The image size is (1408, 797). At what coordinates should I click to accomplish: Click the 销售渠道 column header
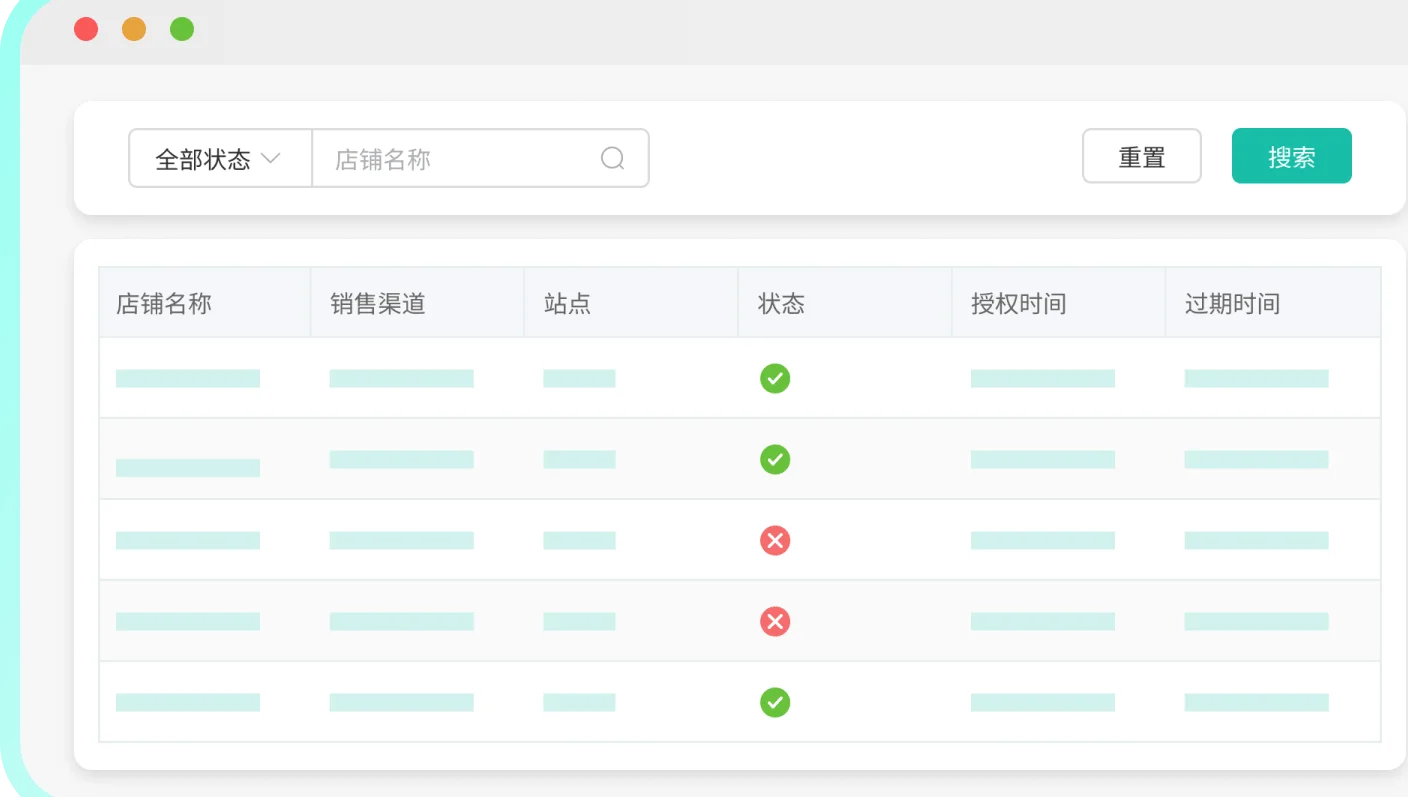418,303
